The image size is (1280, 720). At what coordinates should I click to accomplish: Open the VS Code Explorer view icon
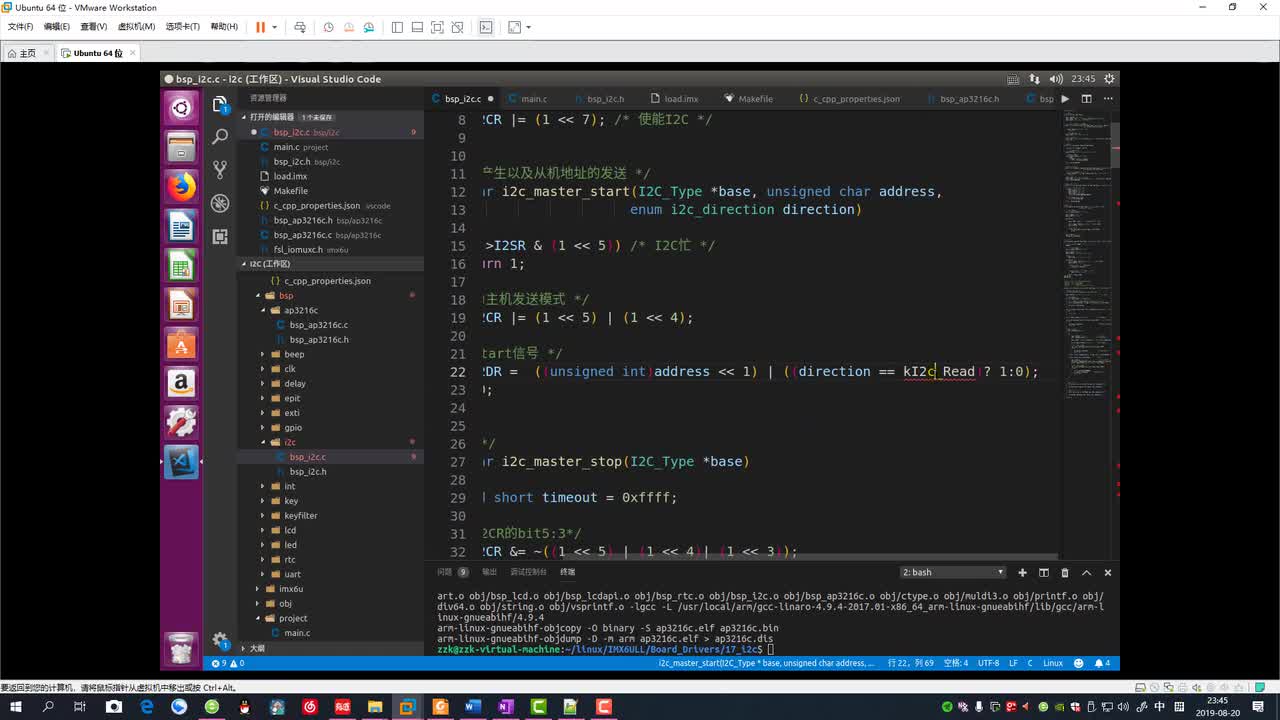pyautogui.click(x=220, y=104)
